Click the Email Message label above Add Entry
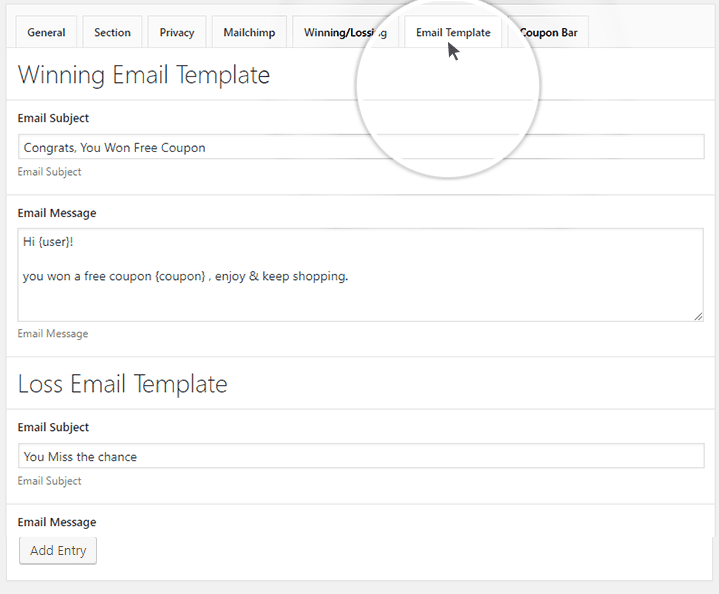719x594 pixels. coord(57,522)
